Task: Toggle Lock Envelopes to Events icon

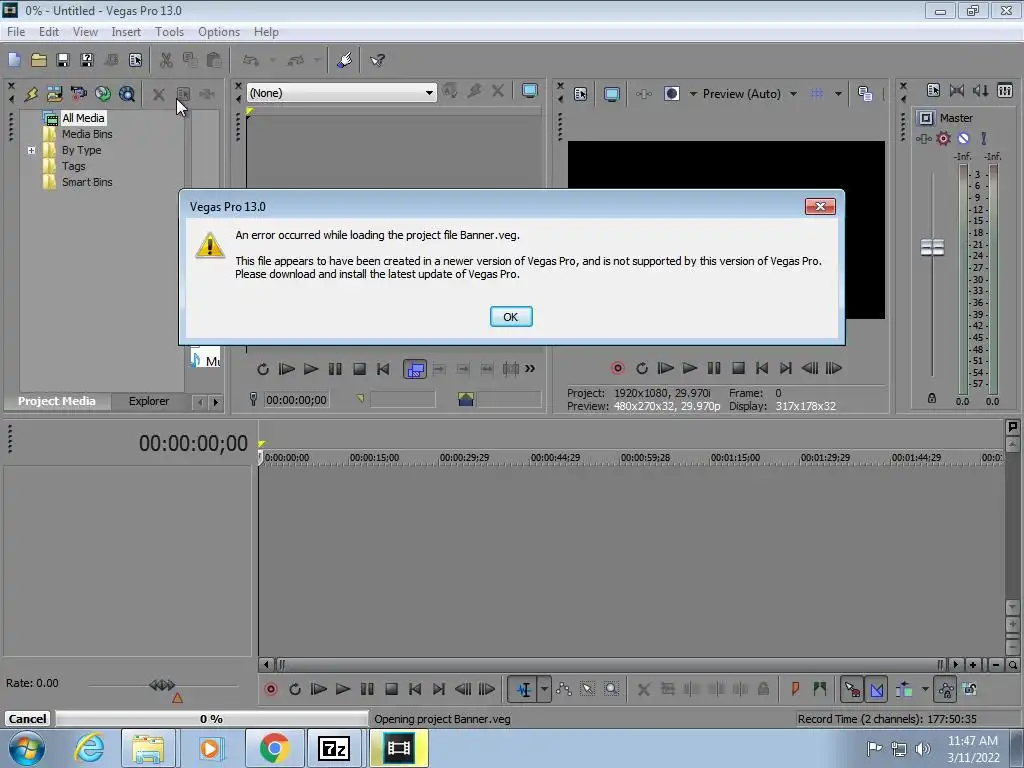Action: click(x=945, y=689)
